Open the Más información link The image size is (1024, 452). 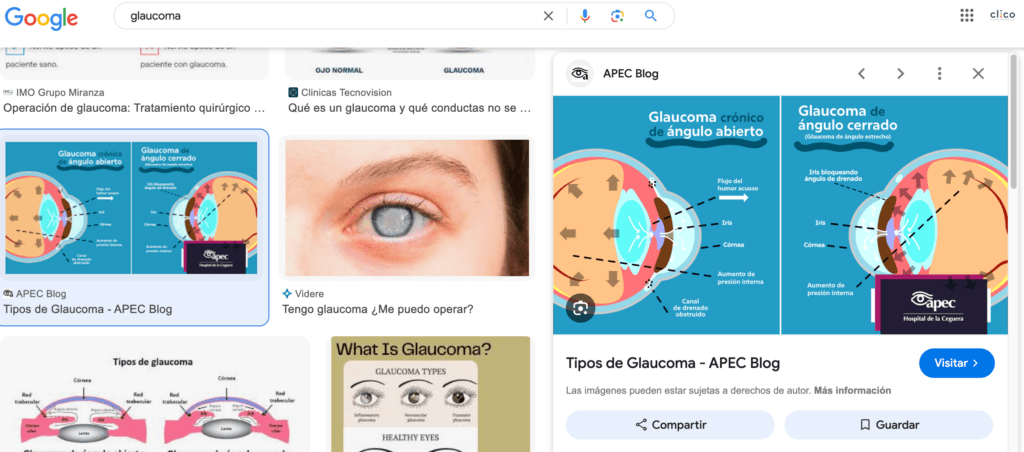coord(852,391)
